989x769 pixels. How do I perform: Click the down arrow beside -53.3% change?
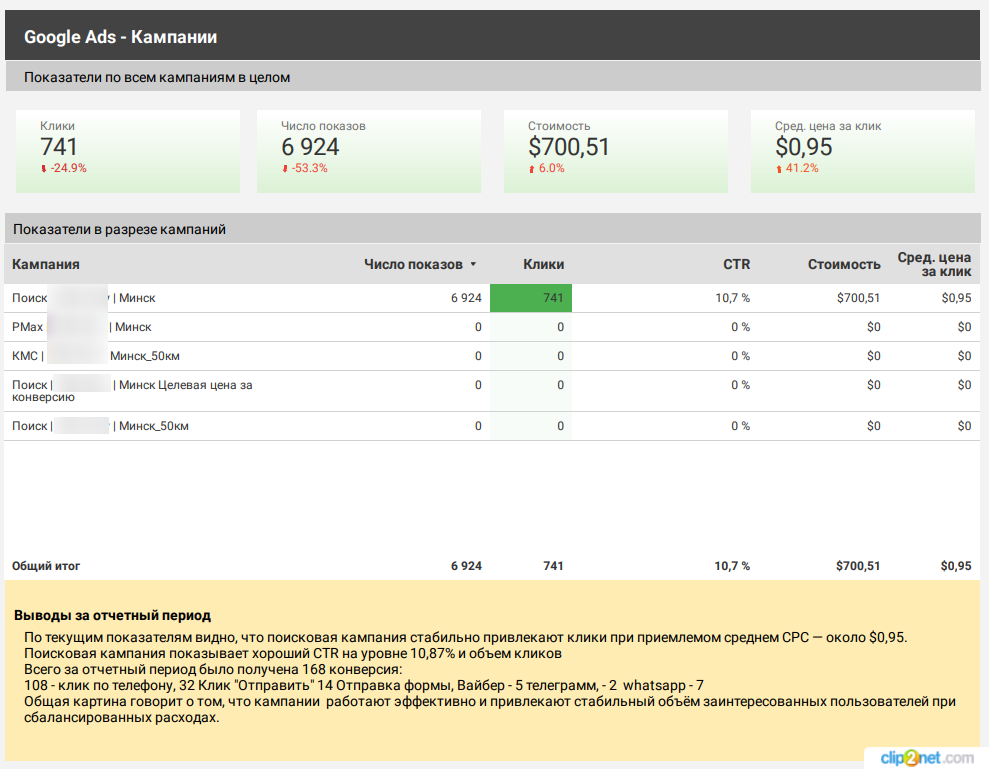285,169
